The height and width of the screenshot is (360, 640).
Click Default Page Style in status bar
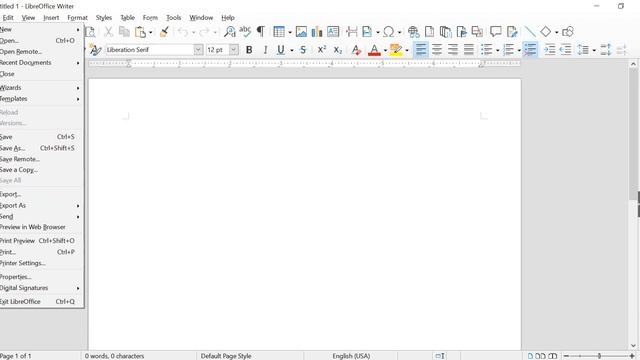tap(226, 356)
